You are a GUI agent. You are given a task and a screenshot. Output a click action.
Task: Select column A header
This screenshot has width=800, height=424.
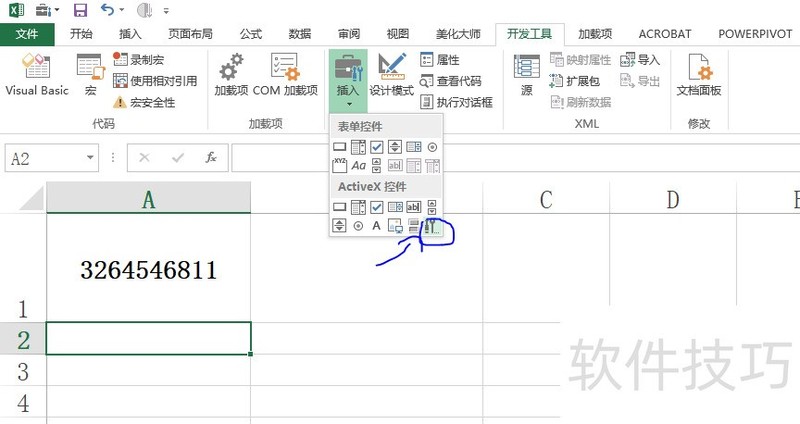pos(148,198)
